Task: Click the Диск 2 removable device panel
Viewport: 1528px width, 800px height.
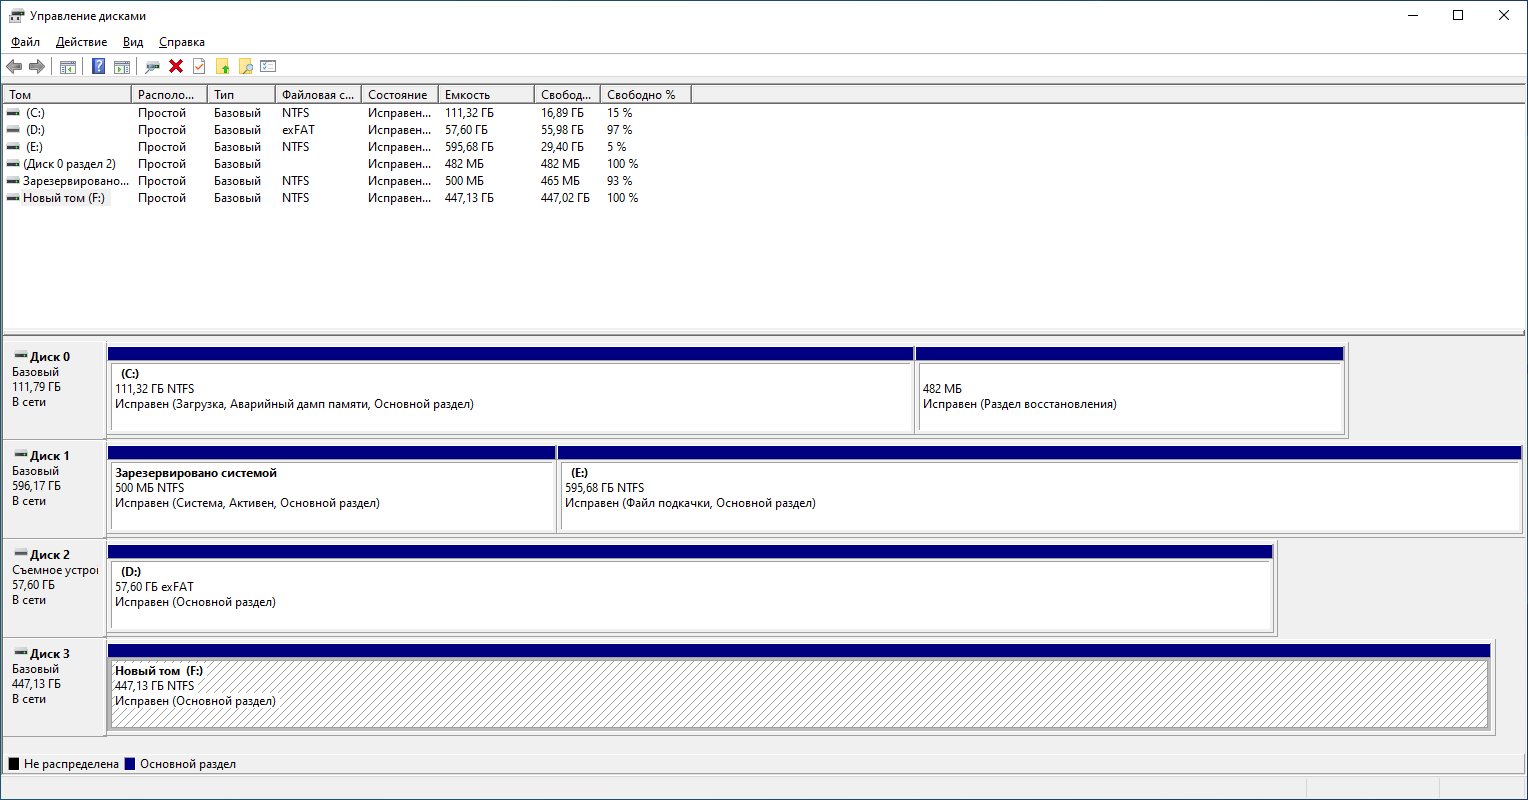Action: point(54,588)
